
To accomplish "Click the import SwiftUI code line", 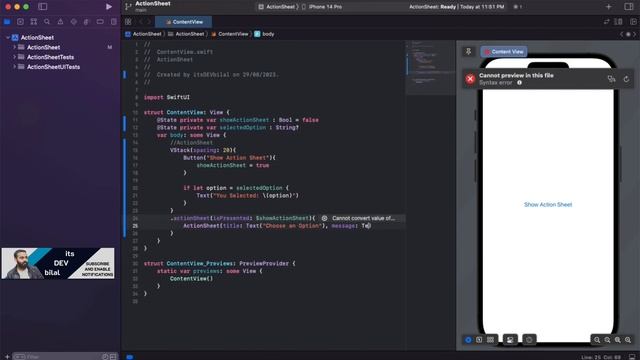I will pos(167,97).
